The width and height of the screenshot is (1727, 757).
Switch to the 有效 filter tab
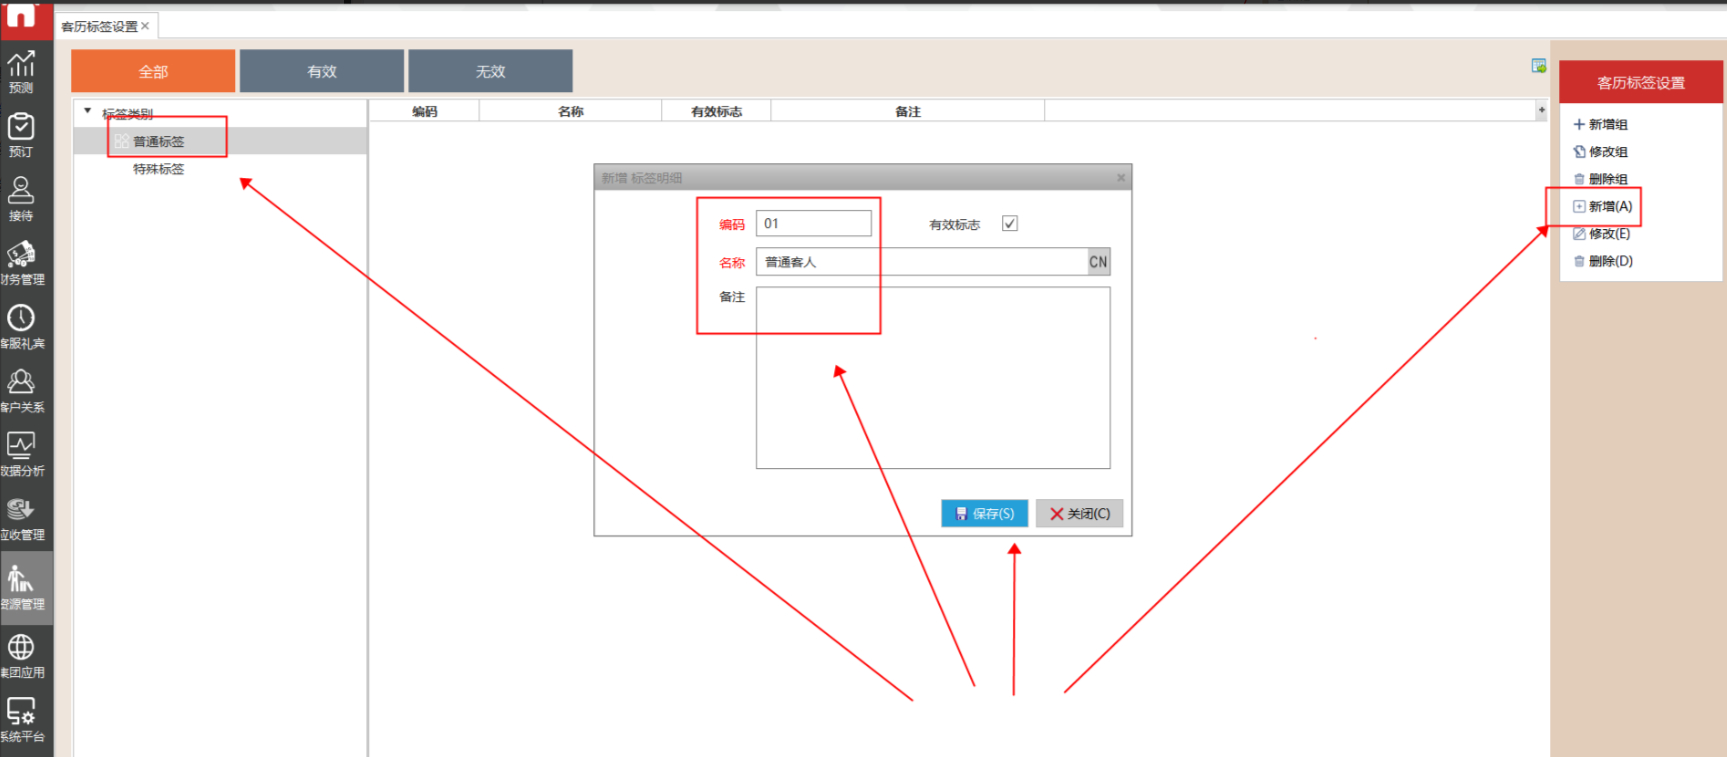[x=322, y=71]
